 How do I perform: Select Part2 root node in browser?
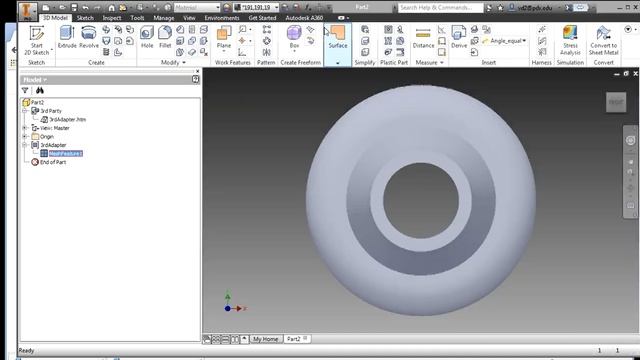37,102
